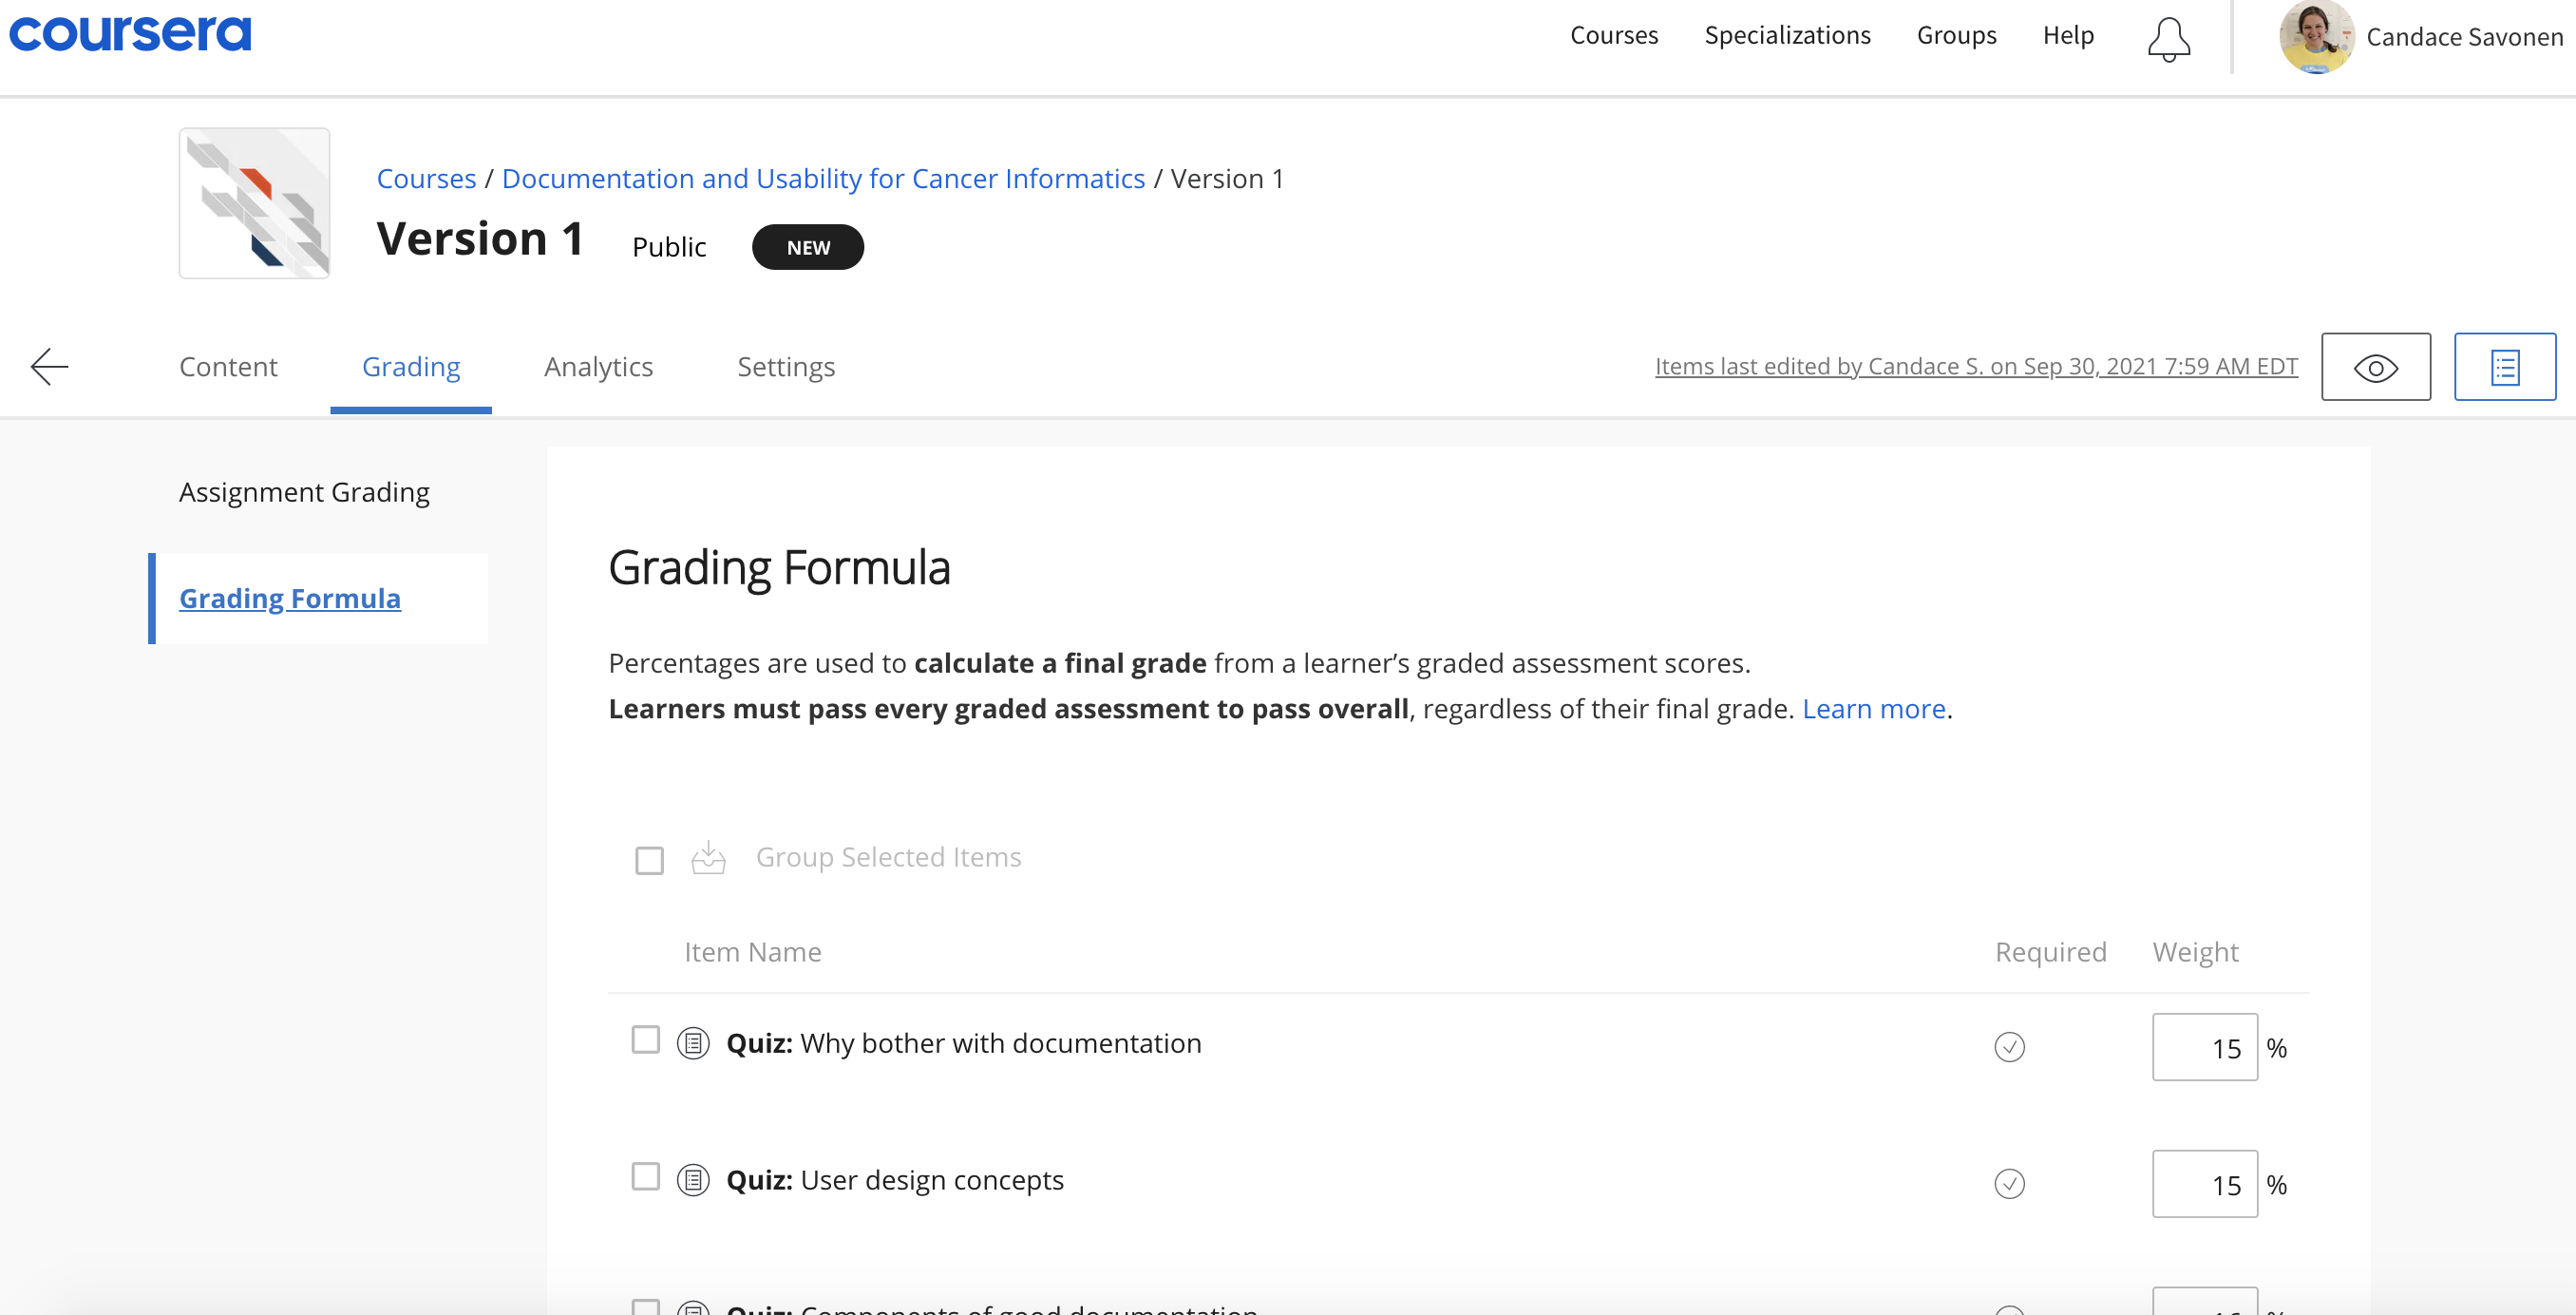The image size is (2576, 1315).
Task: Switch to the Content tab
Action: 228,367
